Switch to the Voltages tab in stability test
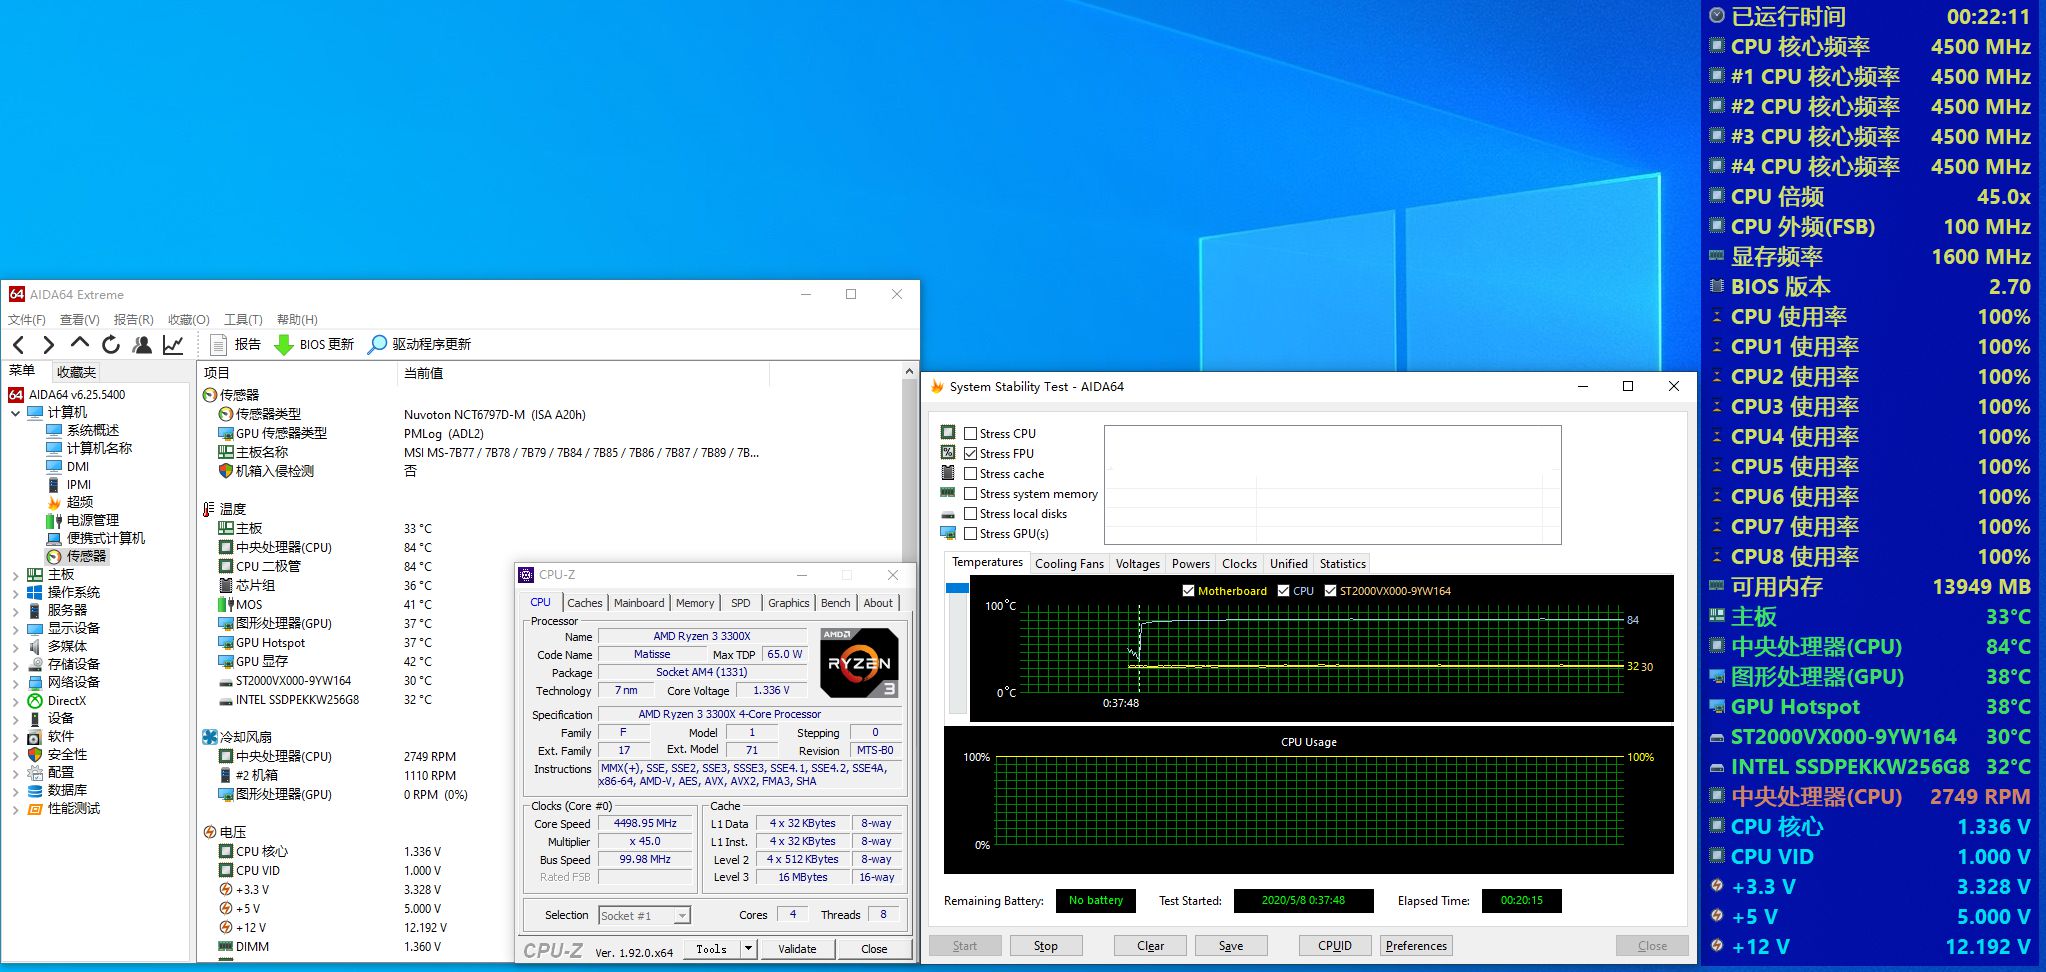Viewport: 2046px width, 972px height. coord(1138,563)
